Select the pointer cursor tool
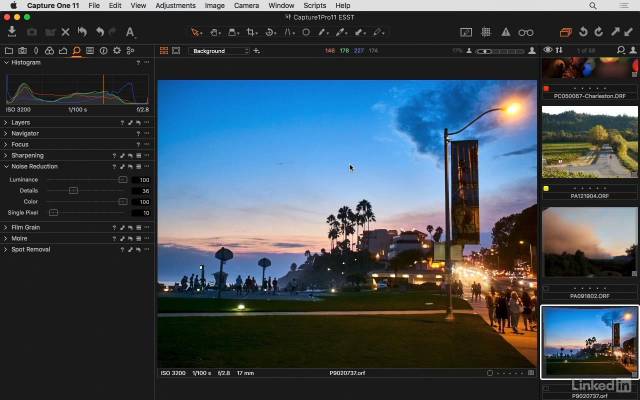640x400 pixels. pyautogui.click(x=196, y=32)
